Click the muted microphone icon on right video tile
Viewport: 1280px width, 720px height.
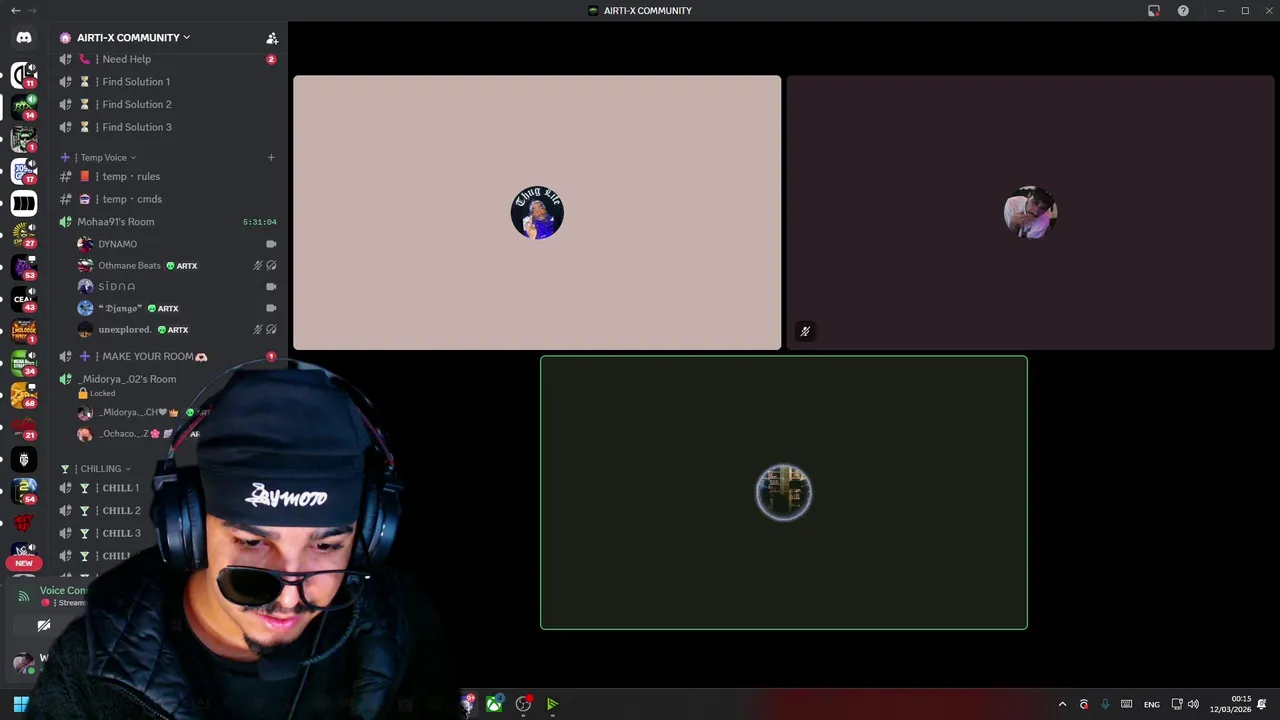pos(805,332)
